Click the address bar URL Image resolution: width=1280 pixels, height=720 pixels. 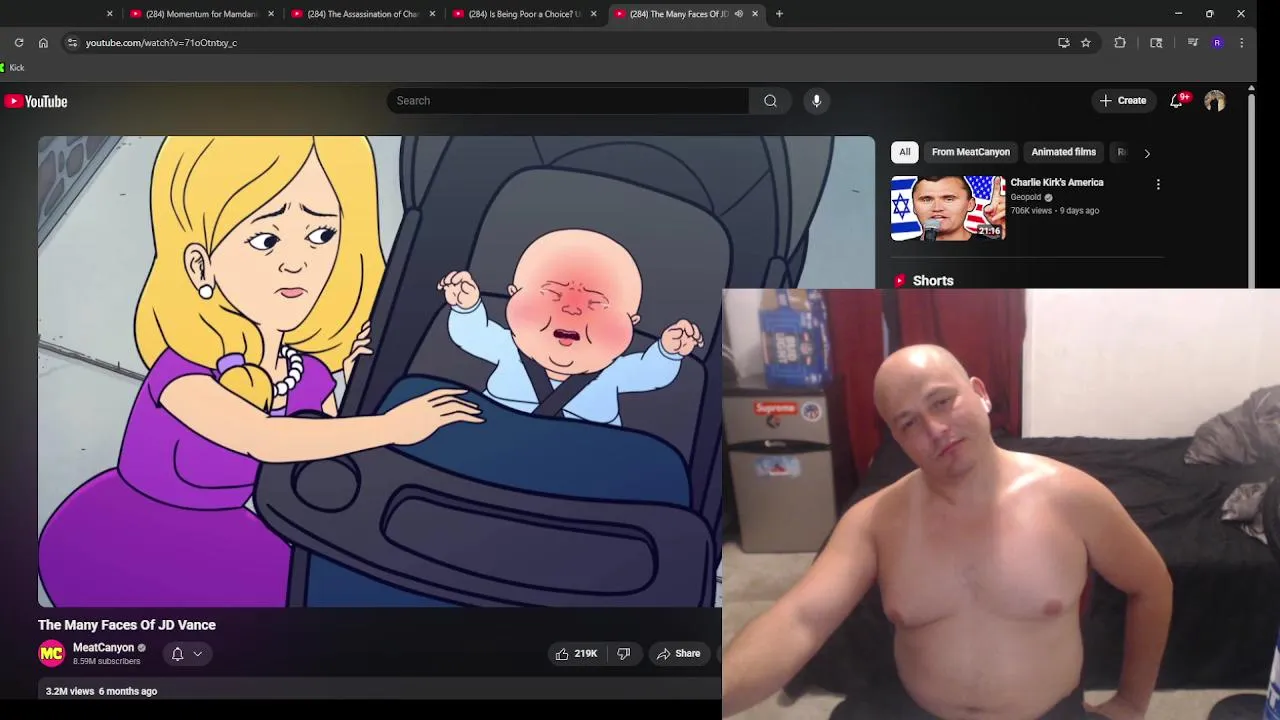(x=161, y=43)
